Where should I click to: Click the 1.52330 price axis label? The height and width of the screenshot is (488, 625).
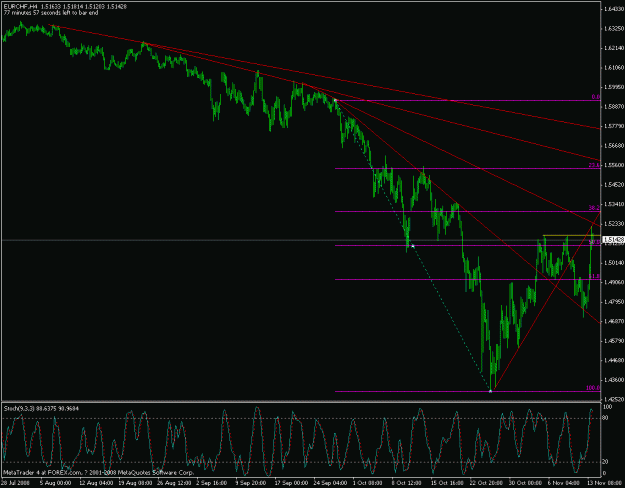pos(614,224)
